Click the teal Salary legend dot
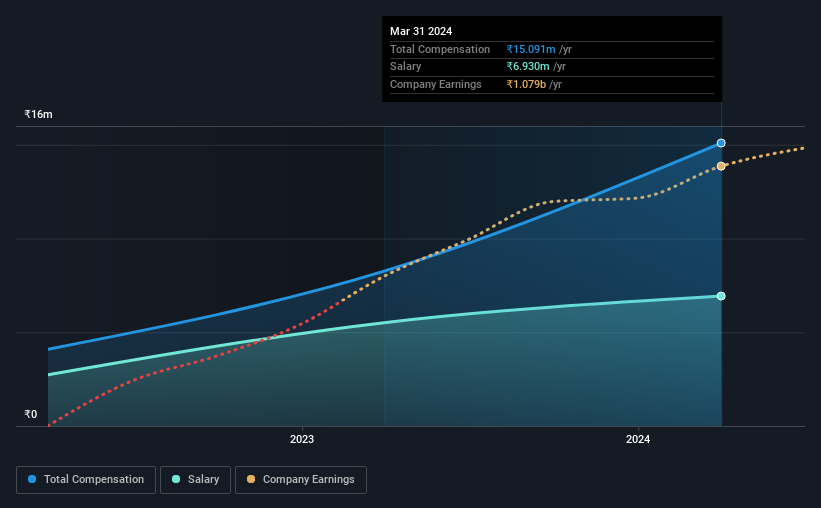821x508 pixels. coord(176,479)
